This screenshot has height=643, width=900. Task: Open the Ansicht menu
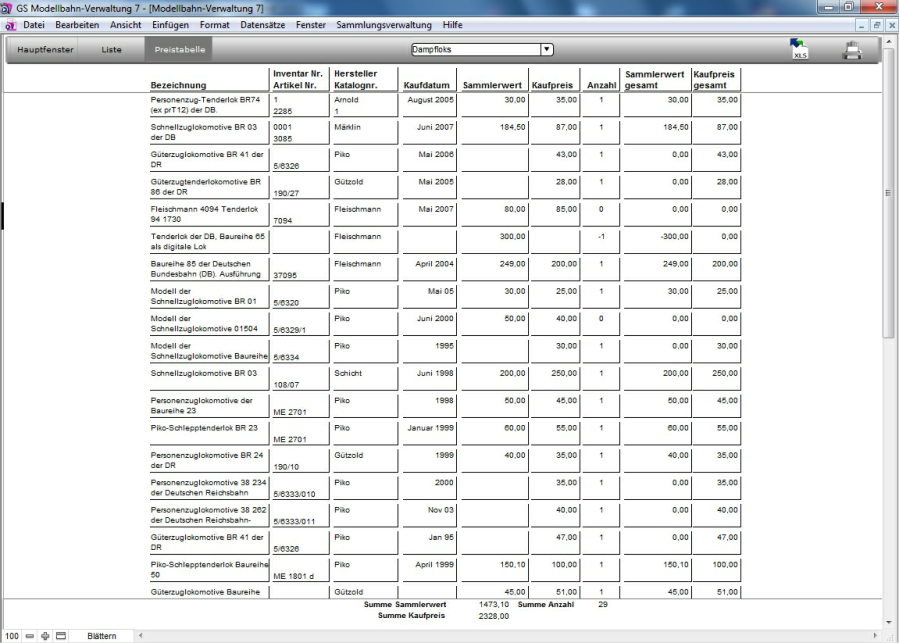pos(126,25)
